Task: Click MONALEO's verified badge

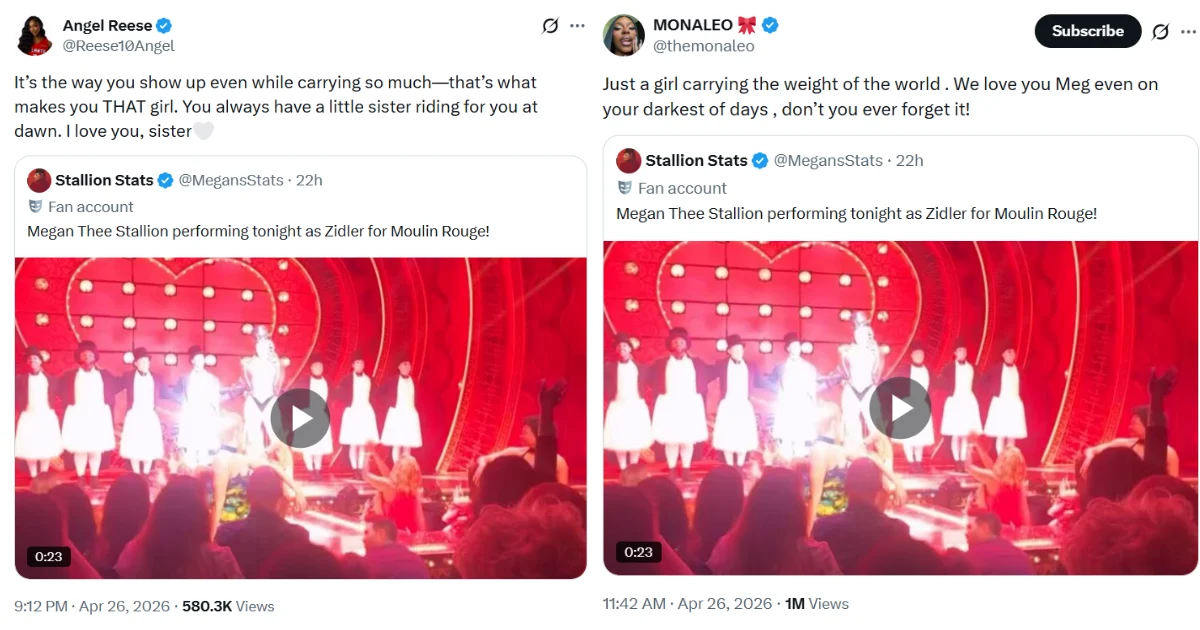Action: (x=771, y=25)
